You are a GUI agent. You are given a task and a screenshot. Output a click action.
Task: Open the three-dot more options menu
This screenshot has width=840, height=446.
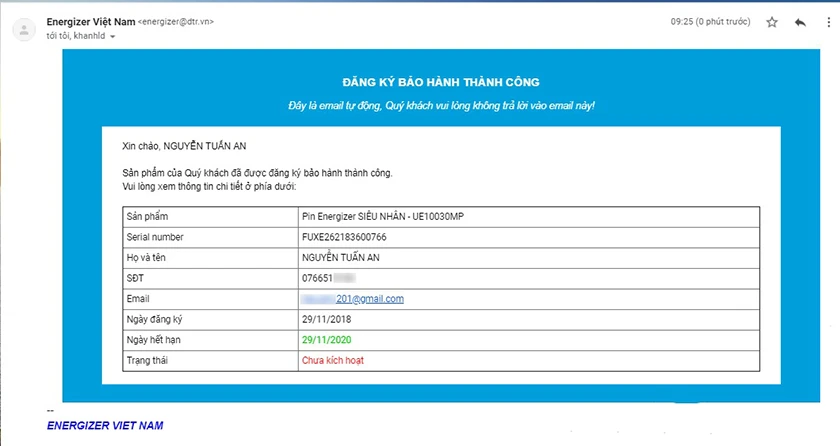pyautogui.click(x=829, y=22)
